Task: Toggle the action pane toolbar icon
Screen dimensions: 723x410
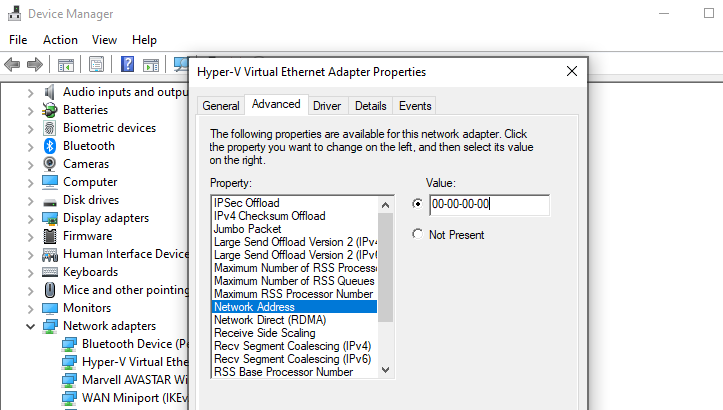Action: coord(151,65)
